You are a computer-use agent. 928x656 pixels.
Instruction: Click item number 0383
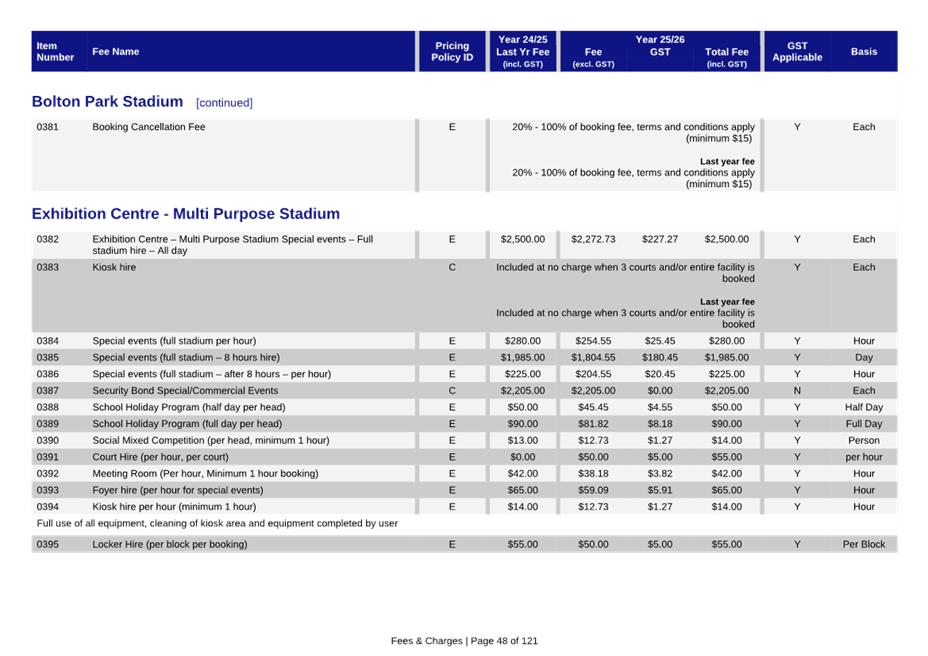(47, 267)
